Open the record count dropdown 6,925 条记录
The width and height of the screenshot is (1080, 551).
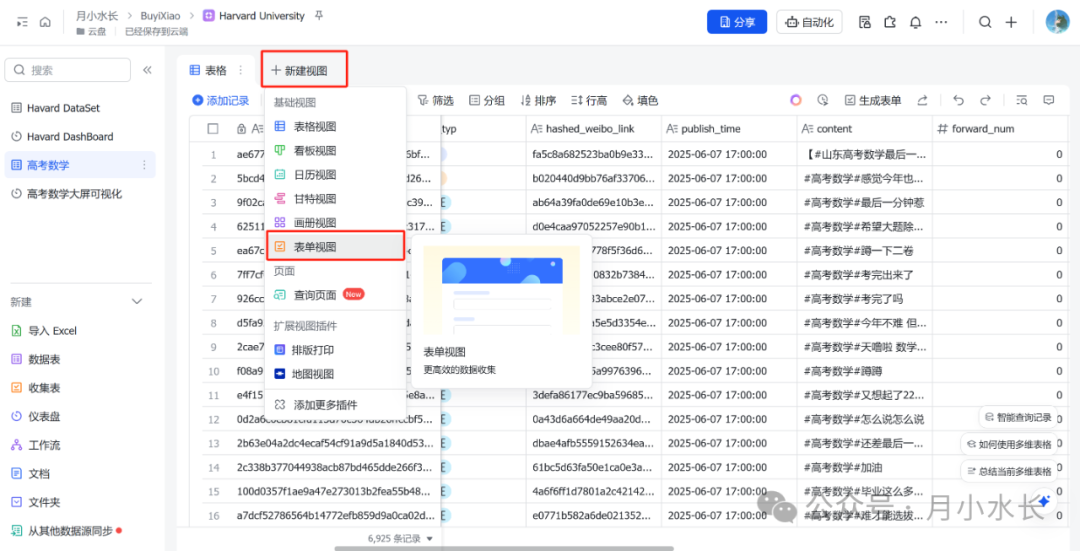click(401, 538)
